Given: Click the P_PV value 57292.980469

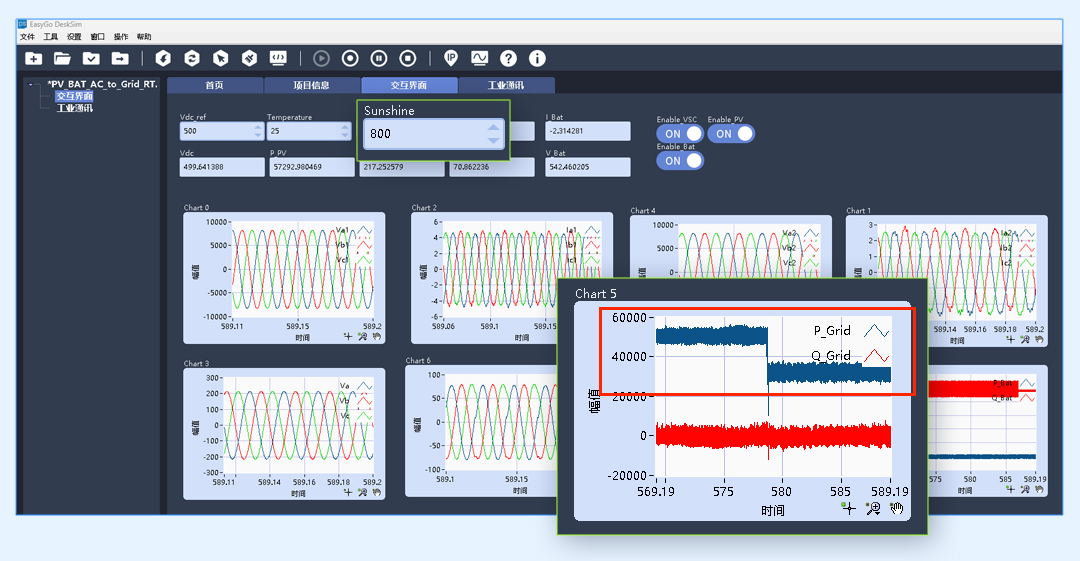Looking at the screenshot, I should pyautogui.click(x=312, y=167).
